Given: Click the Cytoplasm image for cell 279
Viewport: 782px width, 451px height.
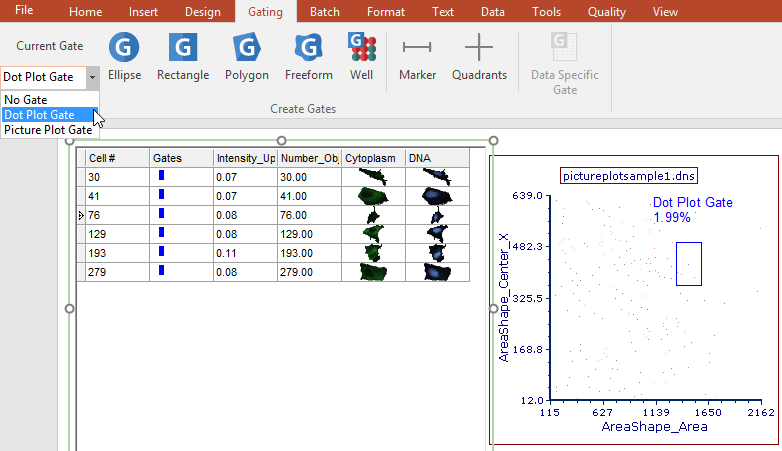Looking at the screenshot, I should pos(372,272).
